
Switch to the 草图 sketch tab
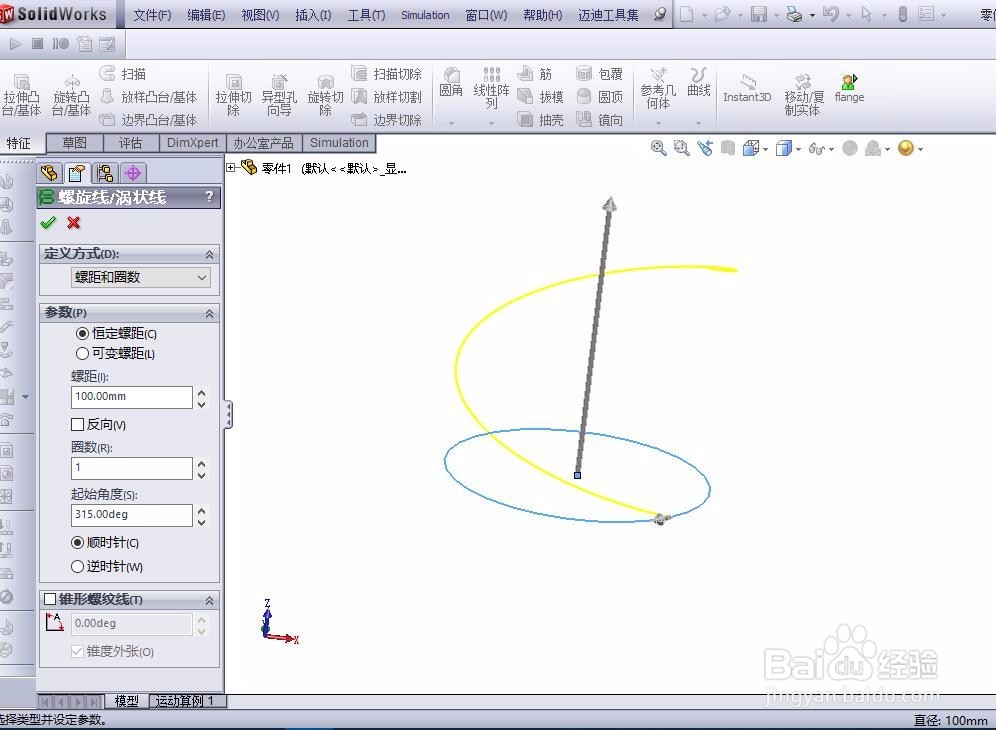coord(73,142)
